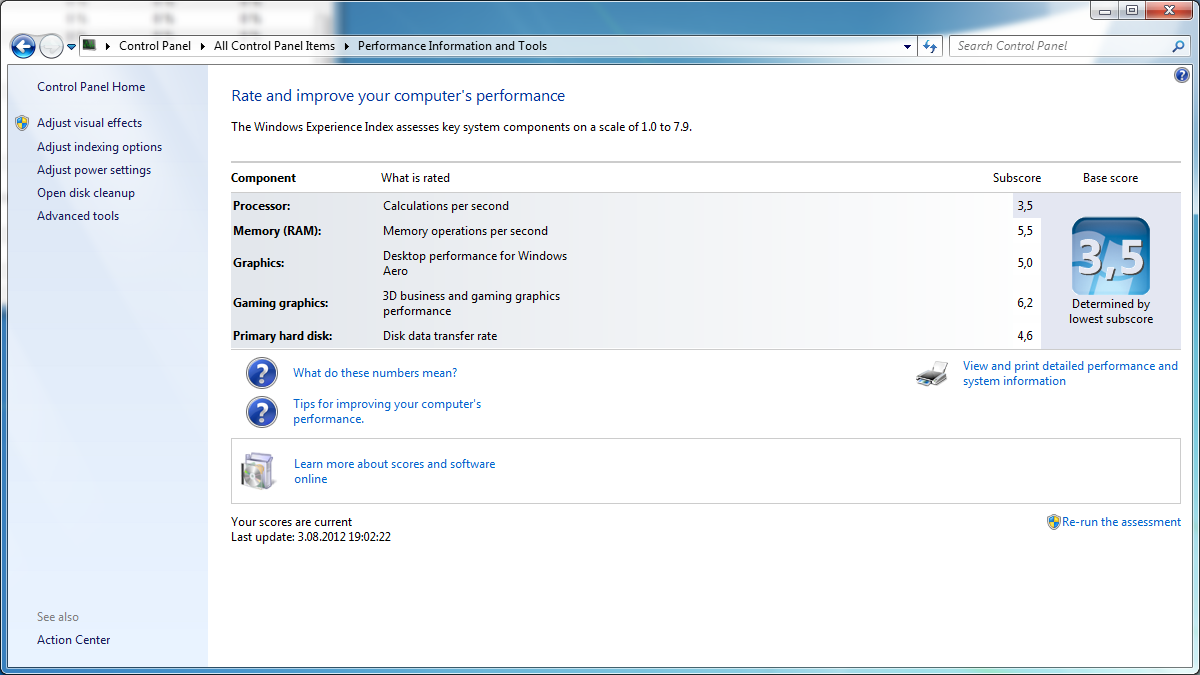Click the Forward navigation arrow button
The image size is (1200, 675).
(51, 46)
